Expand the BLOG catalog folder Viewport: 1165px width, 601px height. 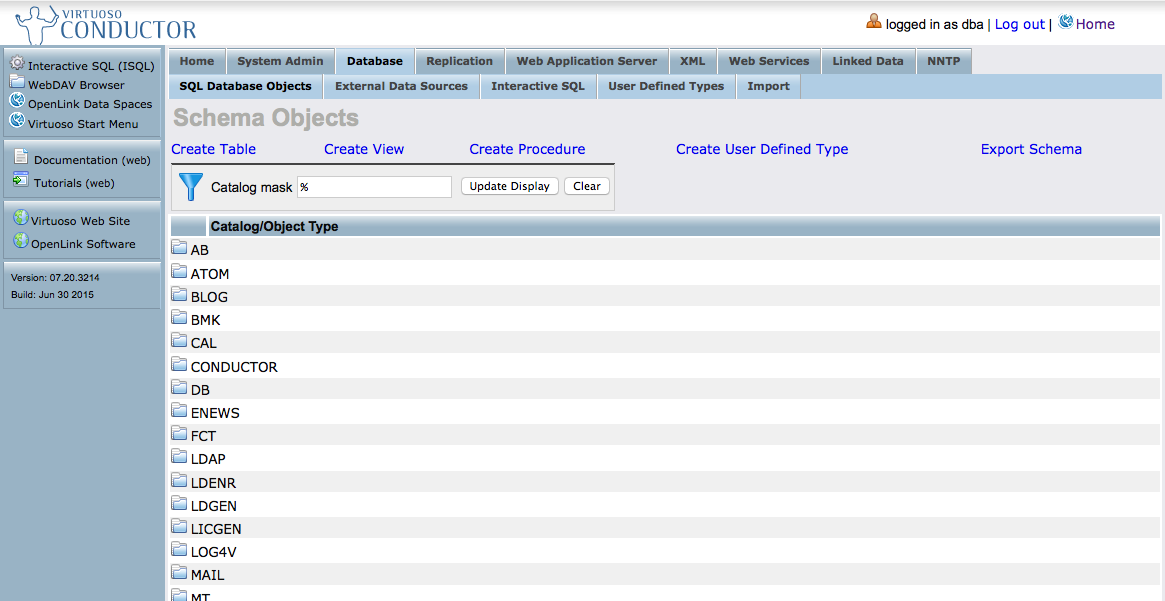180,295
